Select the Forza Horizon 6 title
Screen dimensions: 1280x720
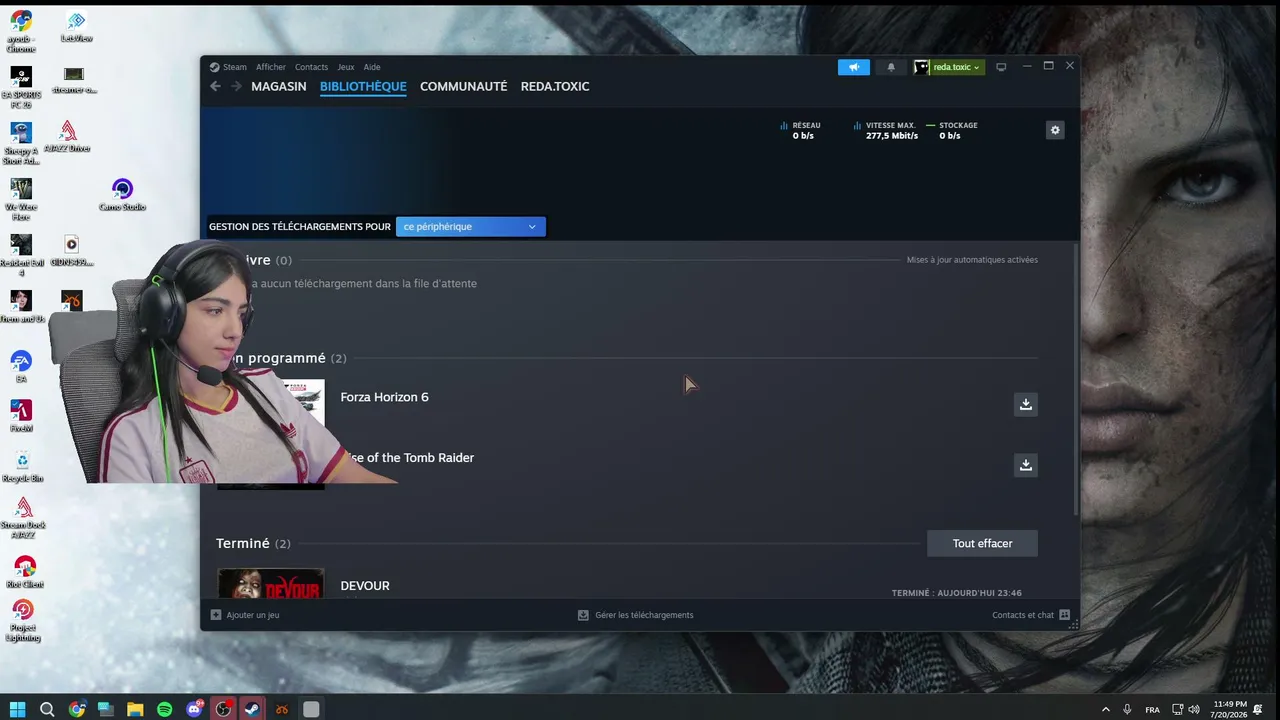point(384,397)
